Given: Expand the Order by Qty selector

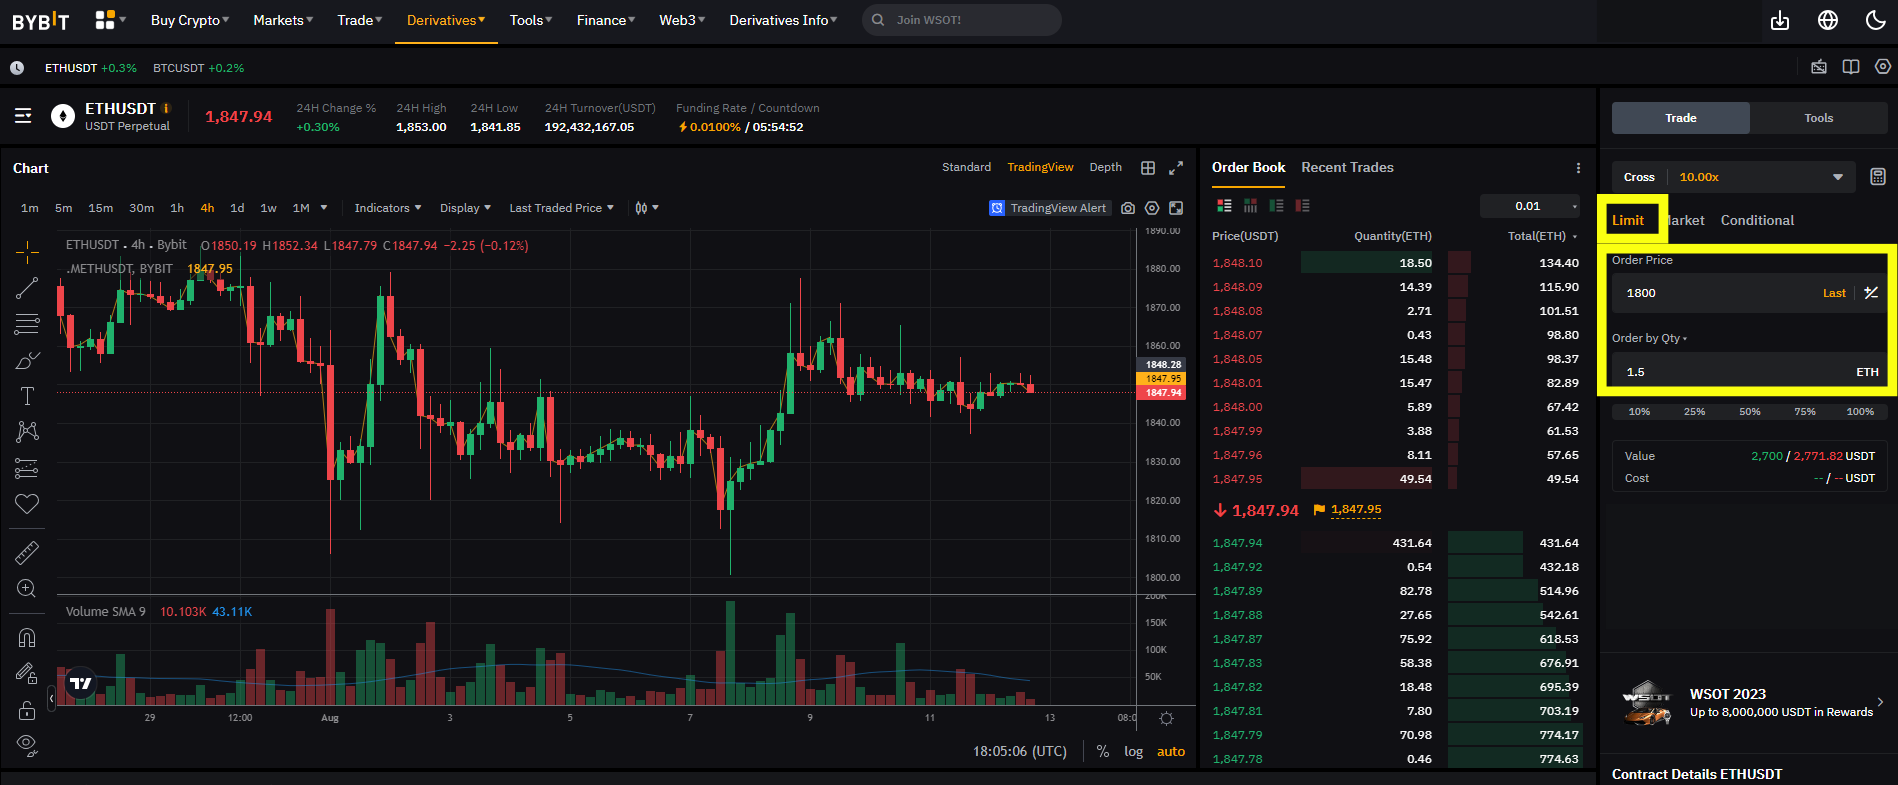Looking at the screenshot, I should pos(1650,338).
